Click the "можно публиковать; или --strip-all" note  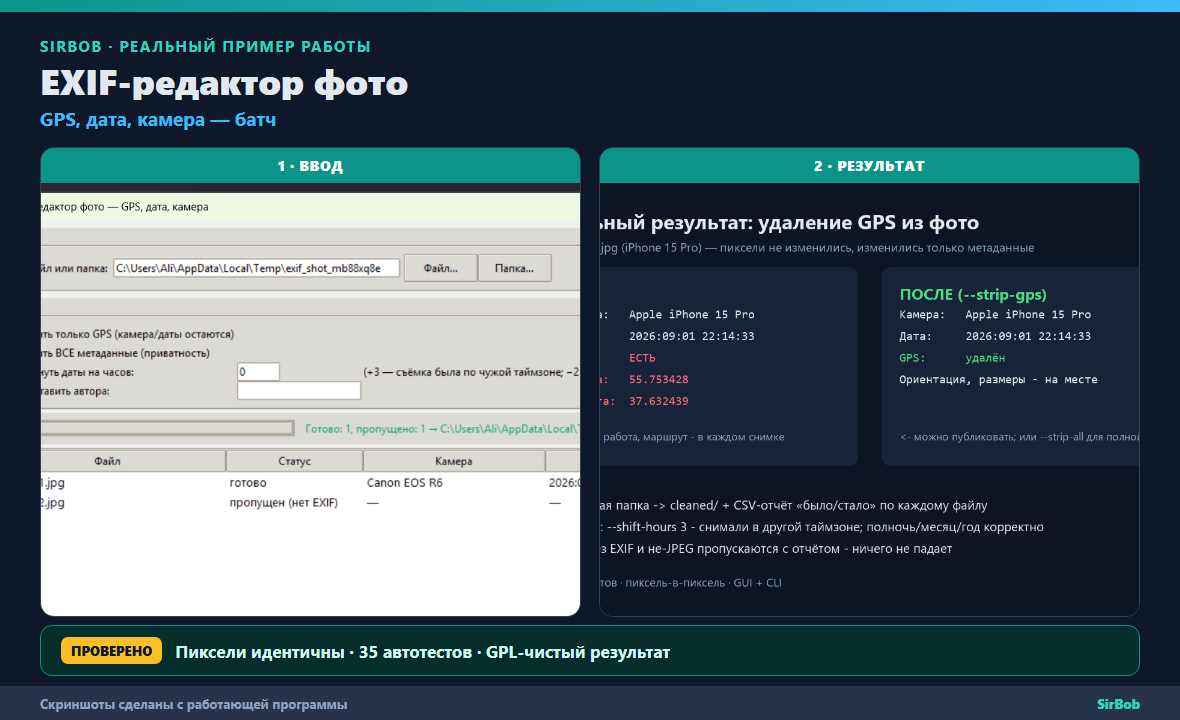pyautogui.click(x=1020, y=437)
